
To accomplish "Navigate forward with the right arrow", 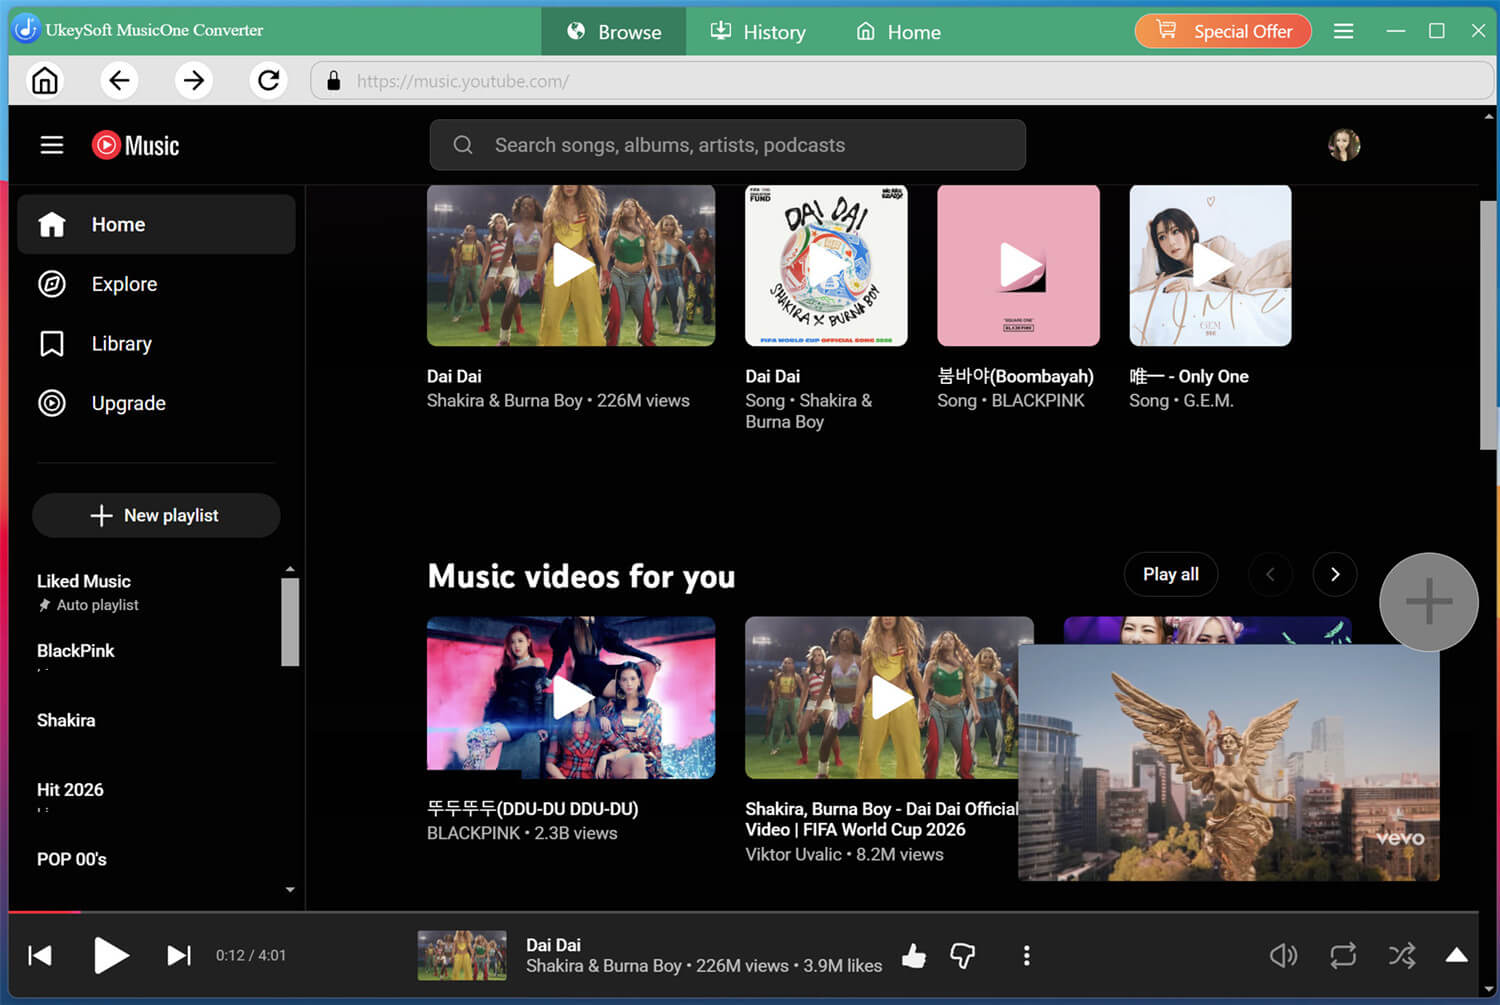I will [194, 80].
